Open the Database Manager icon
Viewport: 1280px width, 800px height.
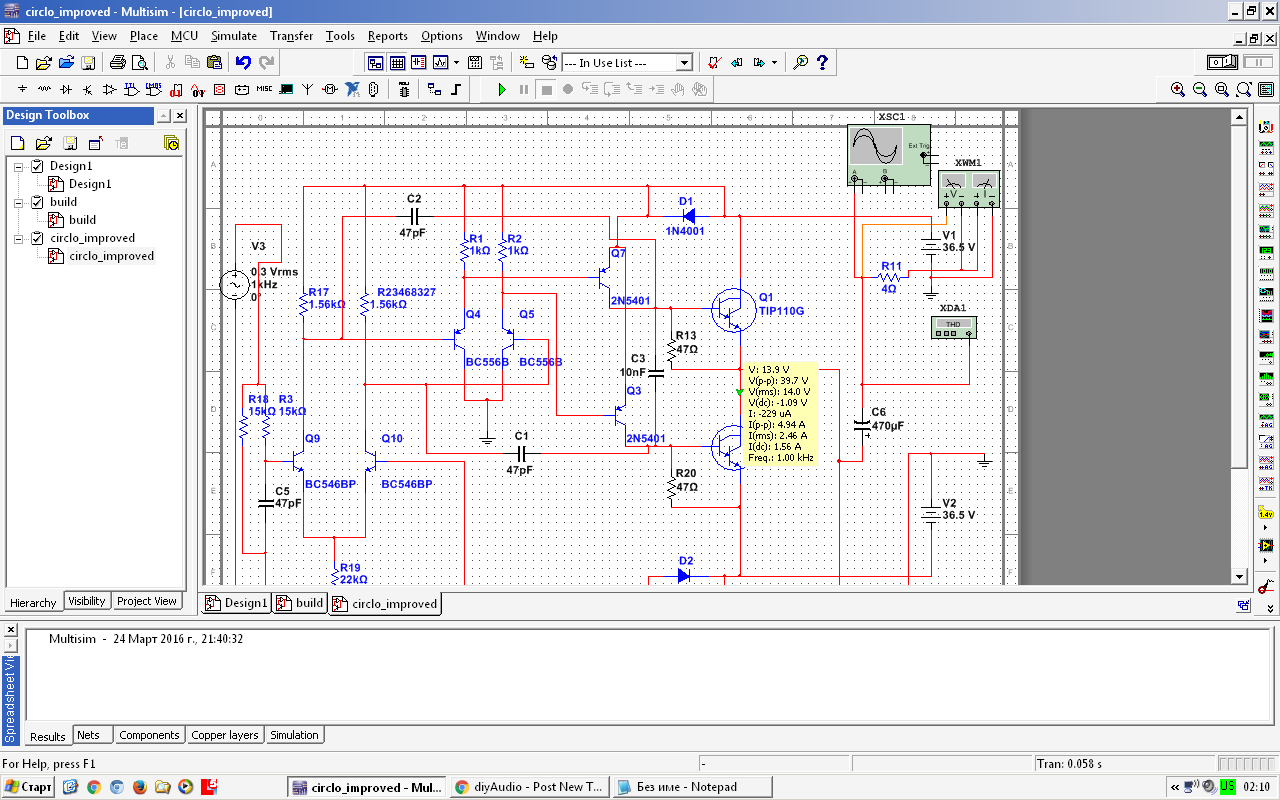(547, 63)
